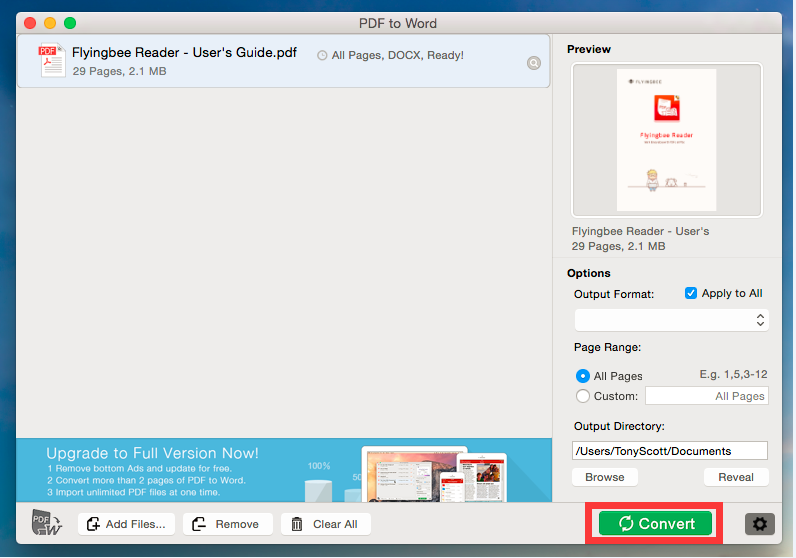Click the PDF file icon for Flyingbee Reader

coord(52,60)
